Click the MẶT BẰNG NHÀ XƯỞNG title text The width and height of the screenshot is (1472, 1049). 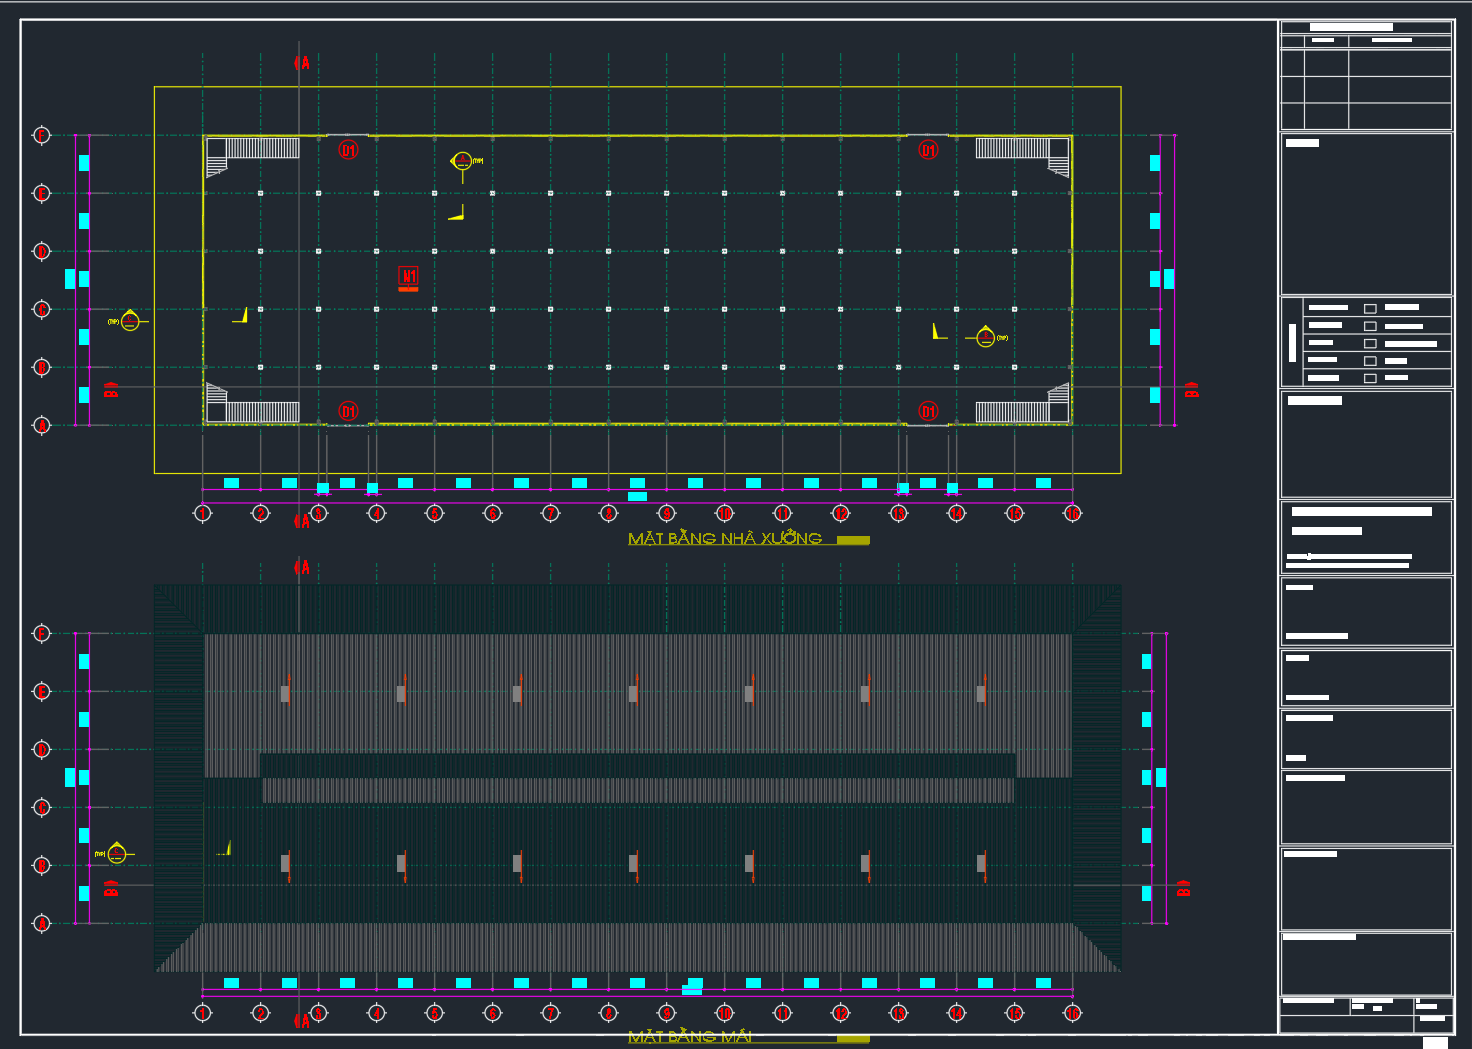tap(724, 539)
